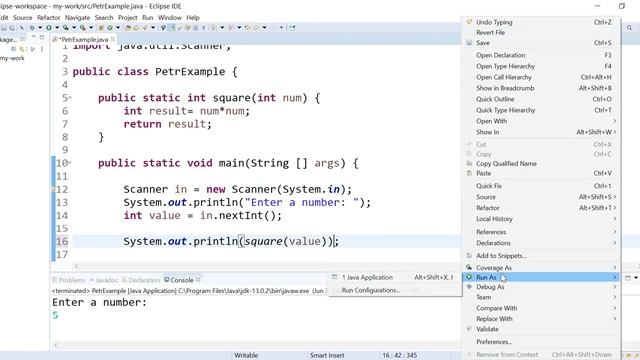This screenshot has width=640, height=360.
Task: Click the Debug bug toolbar icon
Action: tap(32, 28)
